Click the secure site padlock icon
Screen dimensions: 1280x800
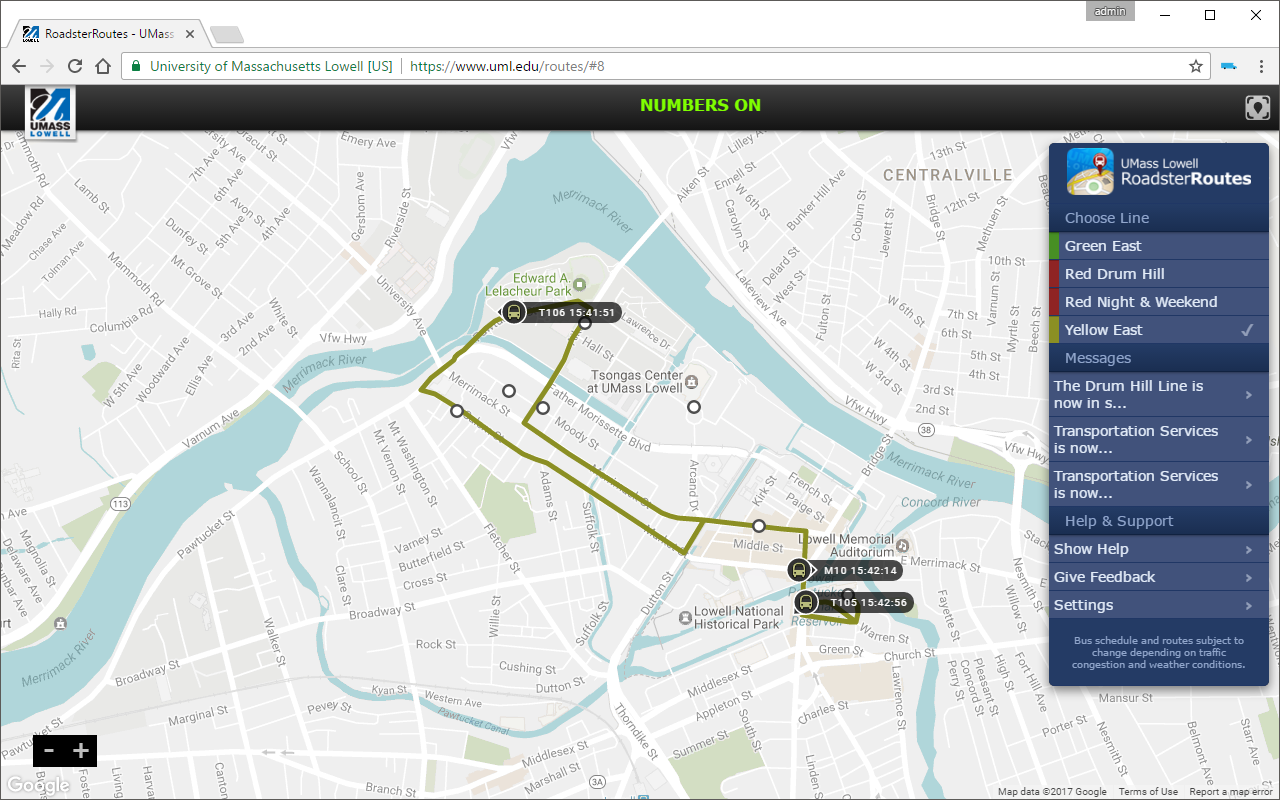tap(137, 66)
